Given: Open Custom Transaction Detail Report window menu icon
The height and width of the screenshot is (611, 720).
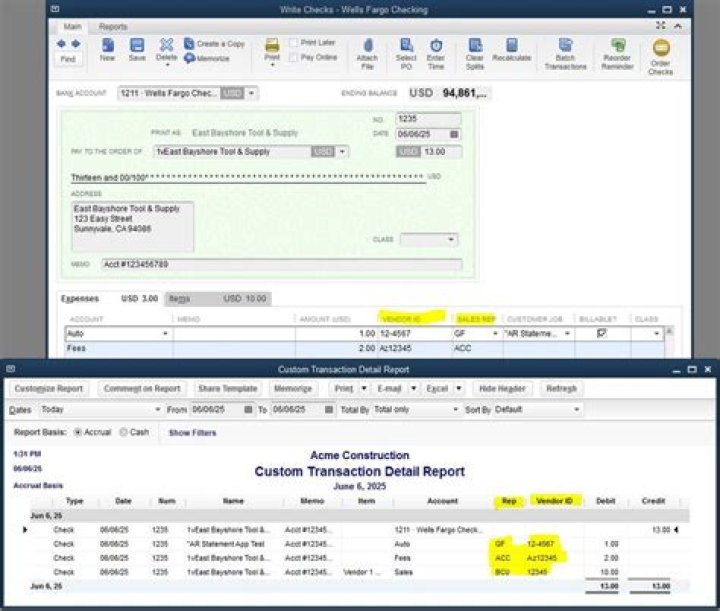Looking at the screenshot, I should (11, 369).
